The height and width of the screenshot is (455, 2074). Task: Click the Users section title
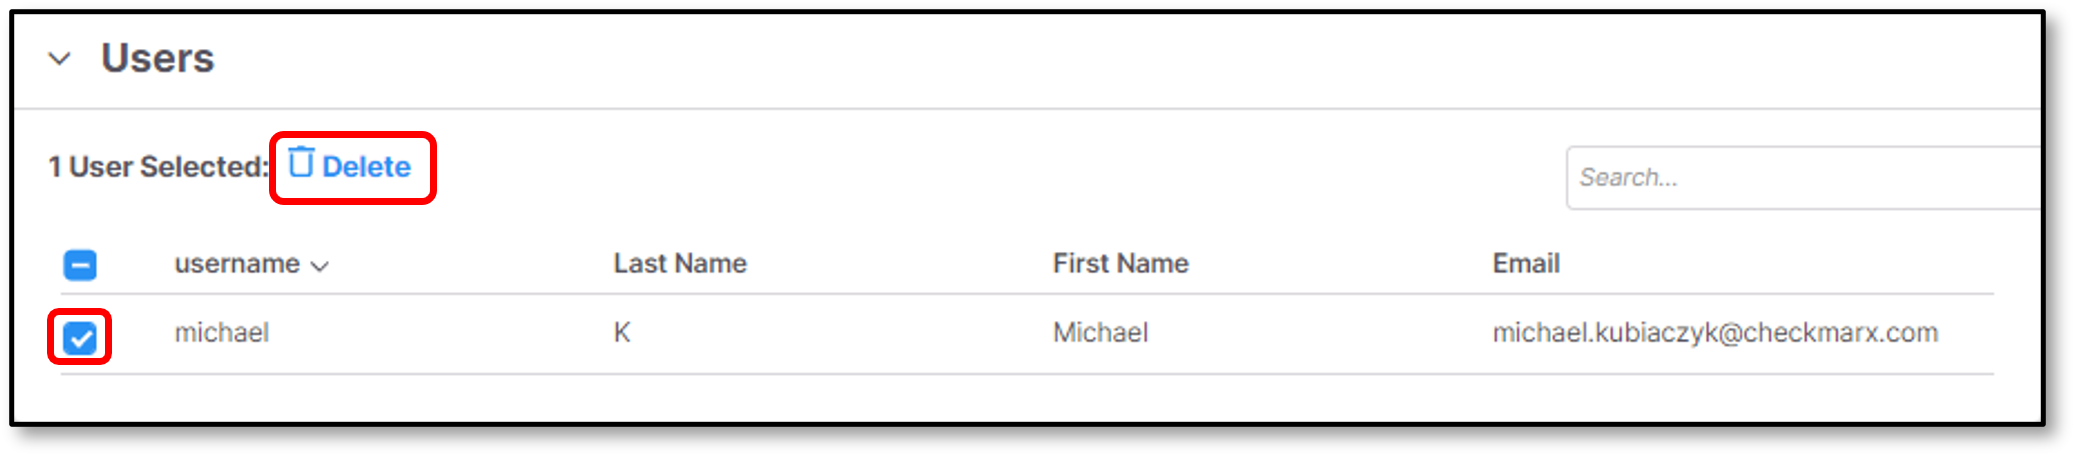[x=158, y=58]
